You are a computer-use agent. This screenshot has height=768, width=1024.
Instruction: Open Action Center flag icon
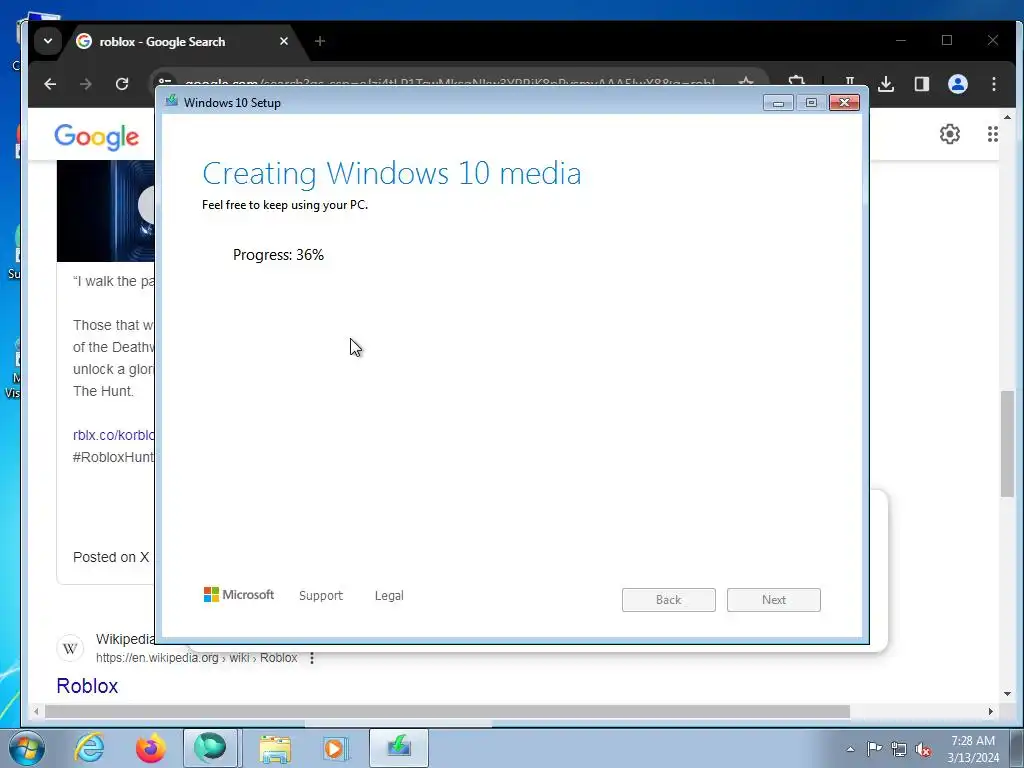(x=874, y=749)
